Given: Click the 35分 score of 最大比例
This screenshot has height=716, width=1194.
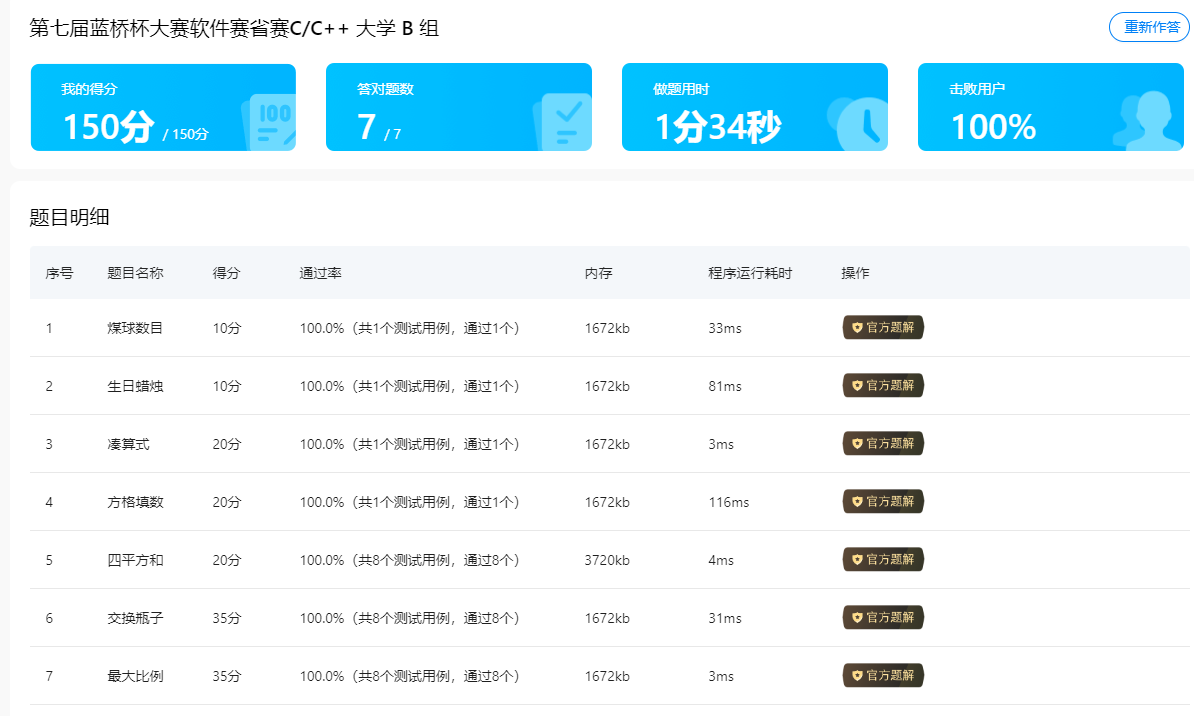Looking at the screenshot, I should point(227,676).
